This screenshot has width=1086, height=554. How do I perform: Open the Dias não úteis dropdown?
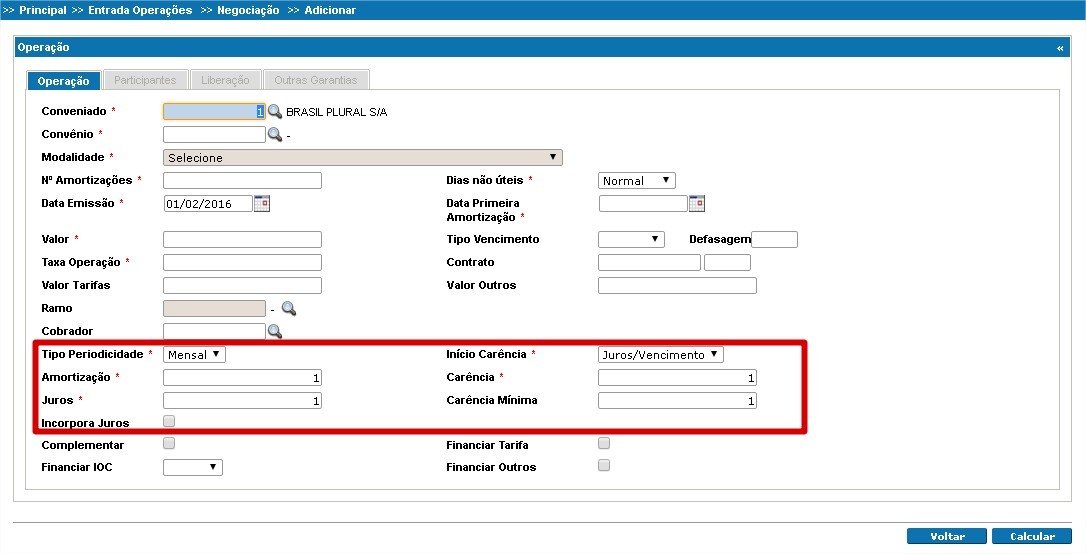click(637, 181)
